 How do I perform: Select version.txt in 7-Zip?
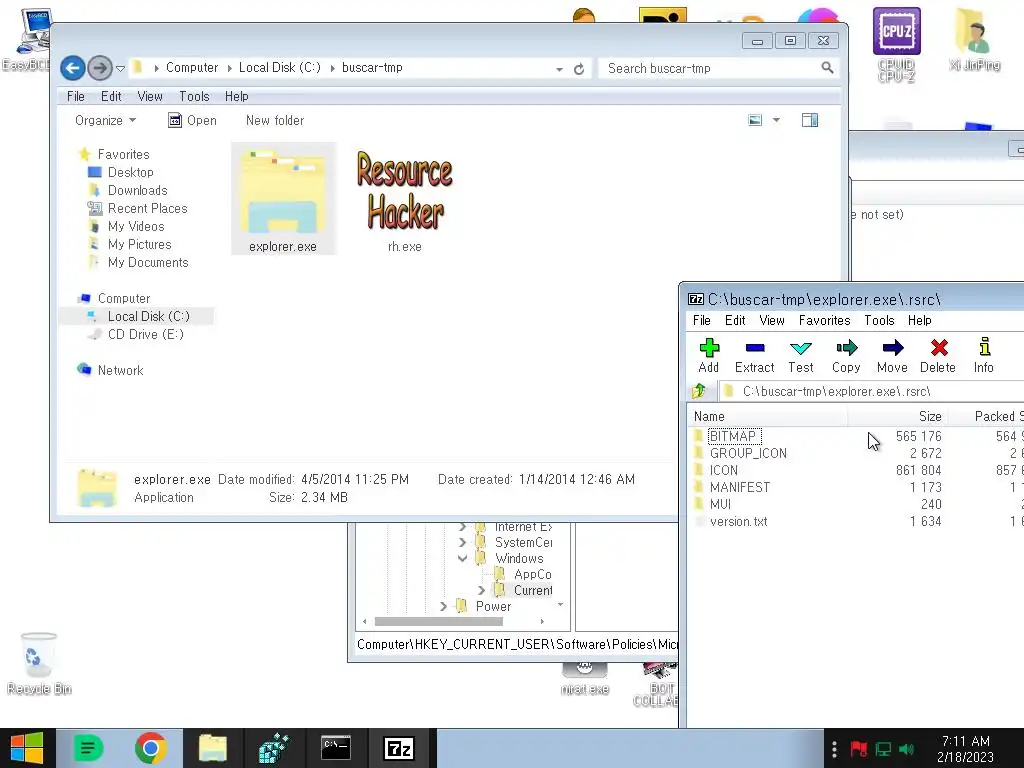[738, 521]
